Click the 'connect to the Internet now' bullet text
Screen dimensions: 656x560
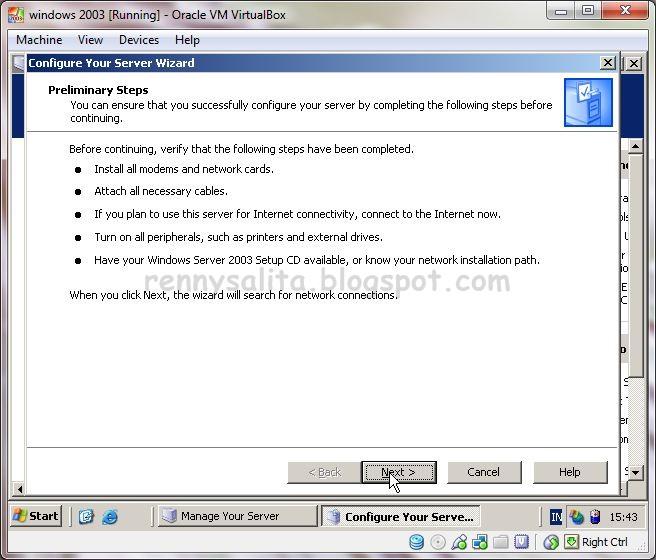(297, 214)
